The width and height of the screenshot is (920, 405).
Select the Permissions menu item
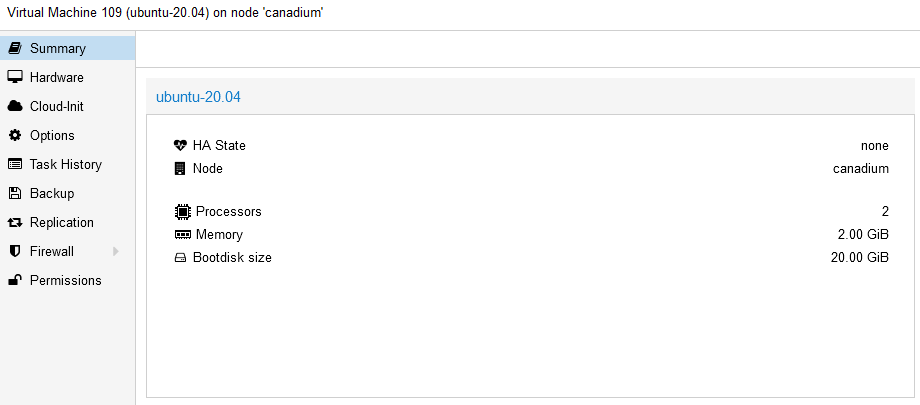[65, 280]
